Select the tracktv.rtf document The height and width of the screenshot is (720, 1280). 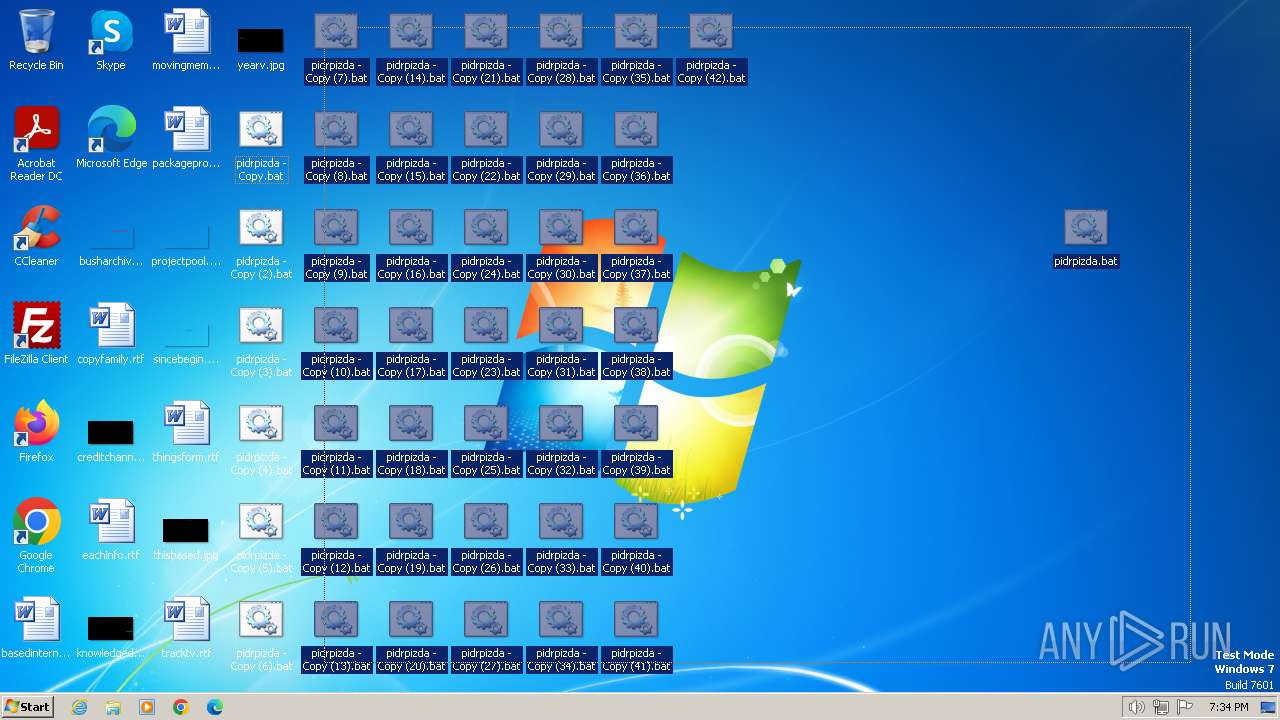pos(186,629)
